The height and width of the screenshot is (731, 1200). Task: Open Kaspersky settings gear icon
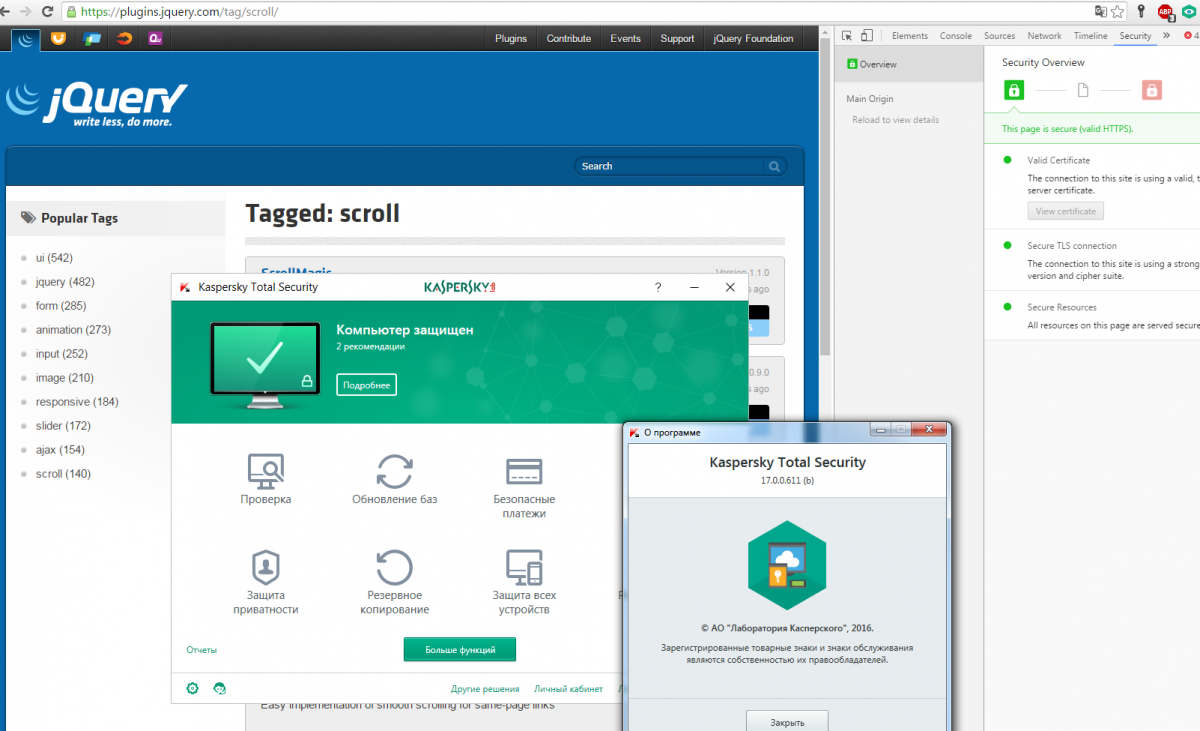click(192, 688)
